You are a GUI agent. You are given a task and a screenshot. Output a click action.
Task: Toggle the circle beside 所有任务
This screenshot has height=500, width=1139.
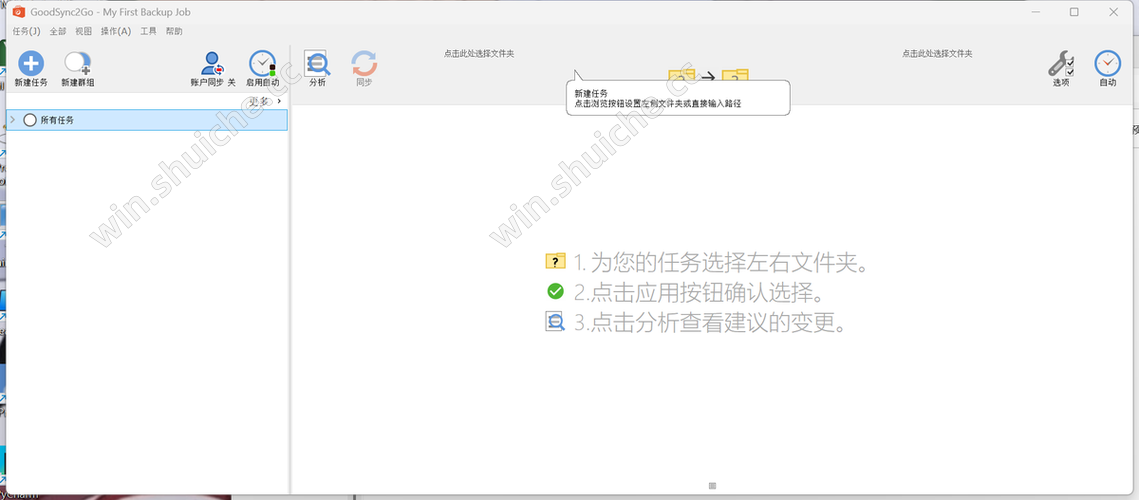(30, 120)
